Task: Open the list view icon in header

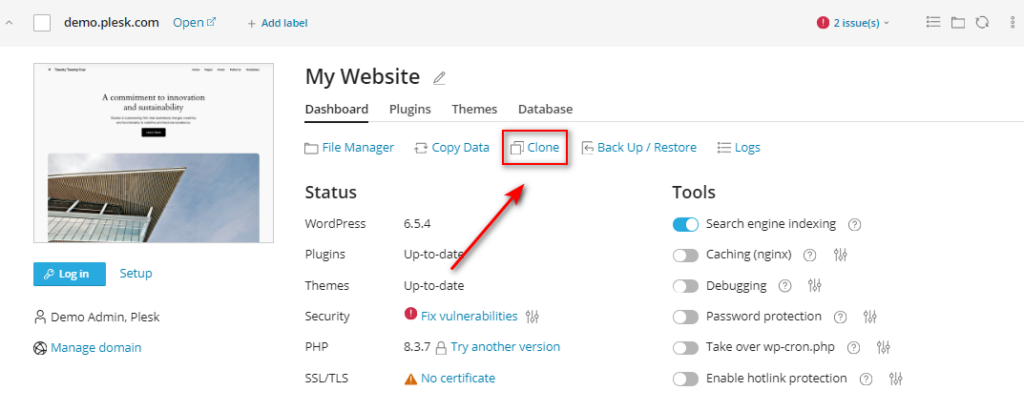Action: (933, 23)
